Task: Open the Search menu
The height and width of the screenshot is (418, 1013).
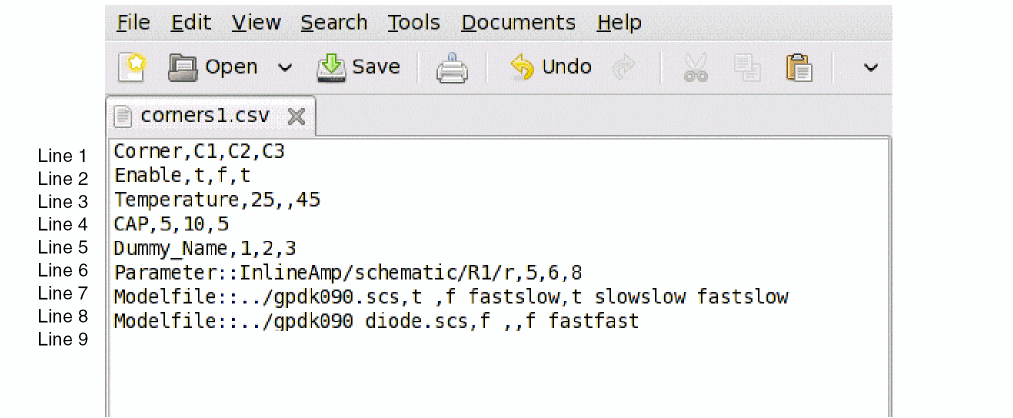Action: [x=334, y=22]
